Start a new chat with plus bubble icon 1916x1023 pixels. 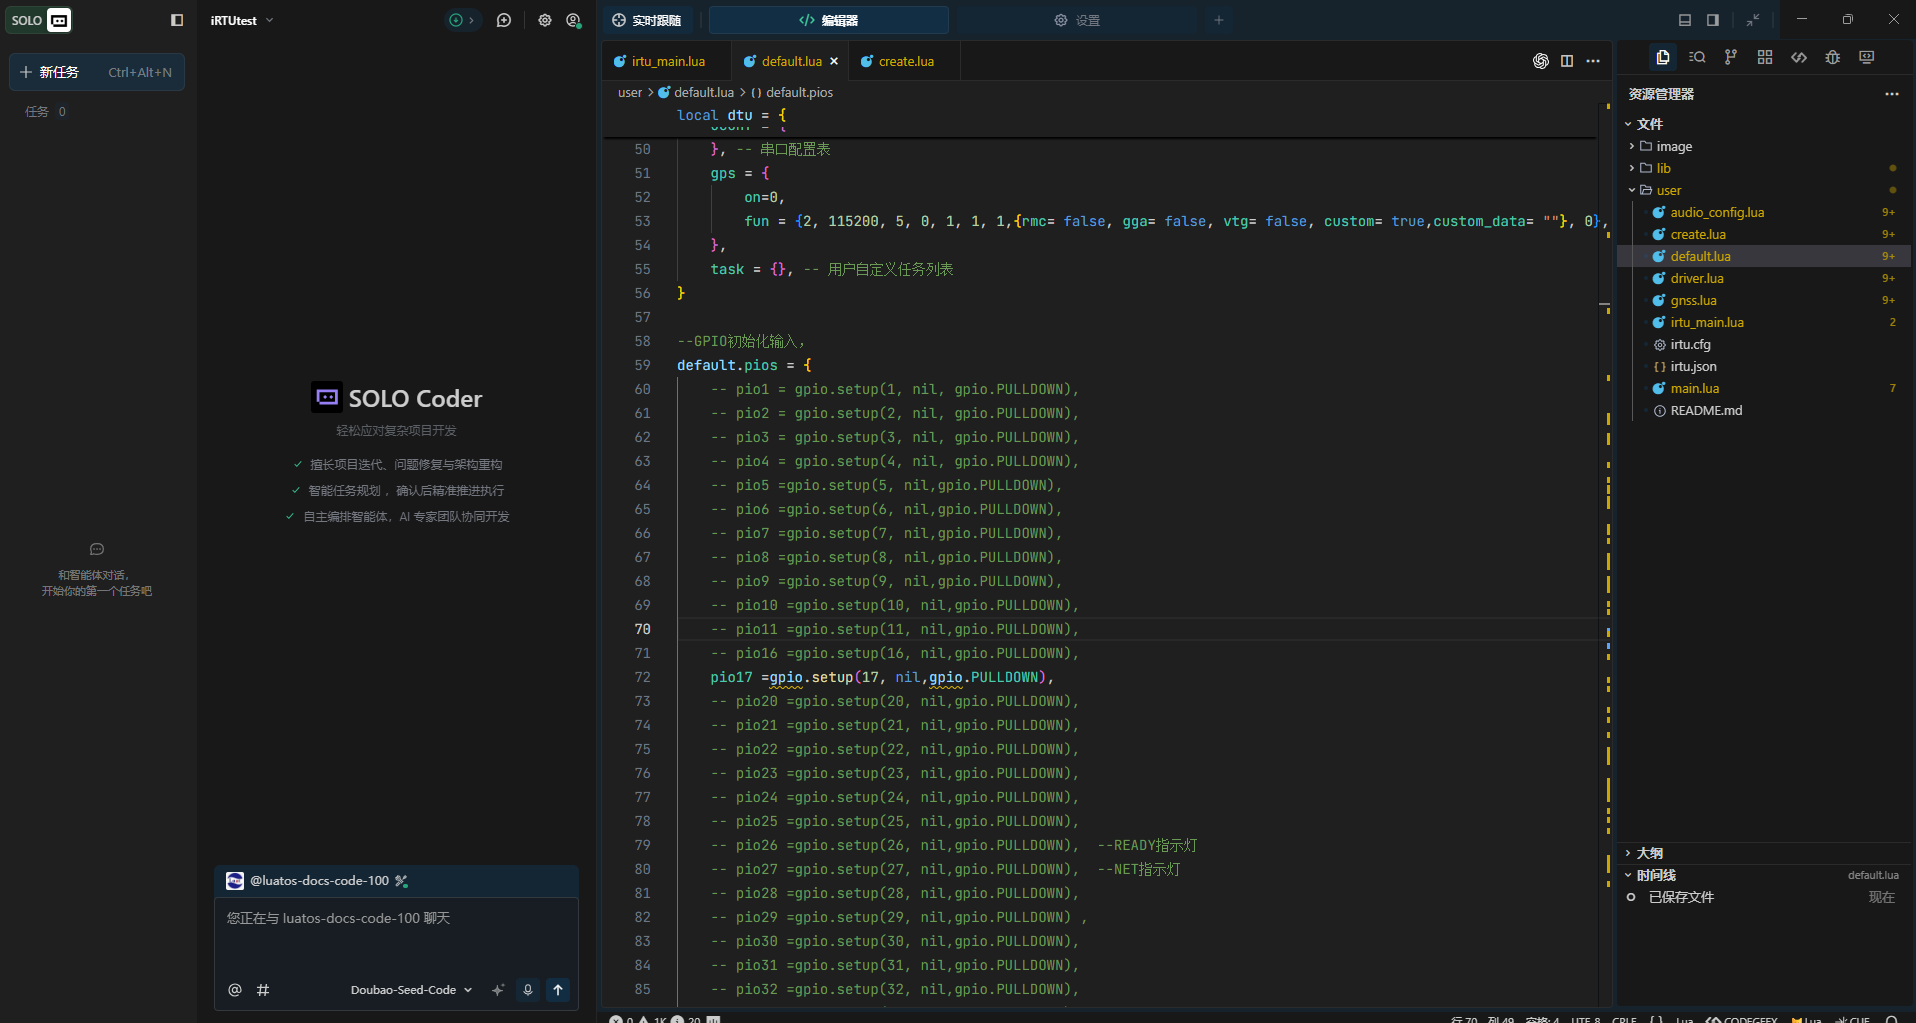pyautogui.click(x=504, y=20)
